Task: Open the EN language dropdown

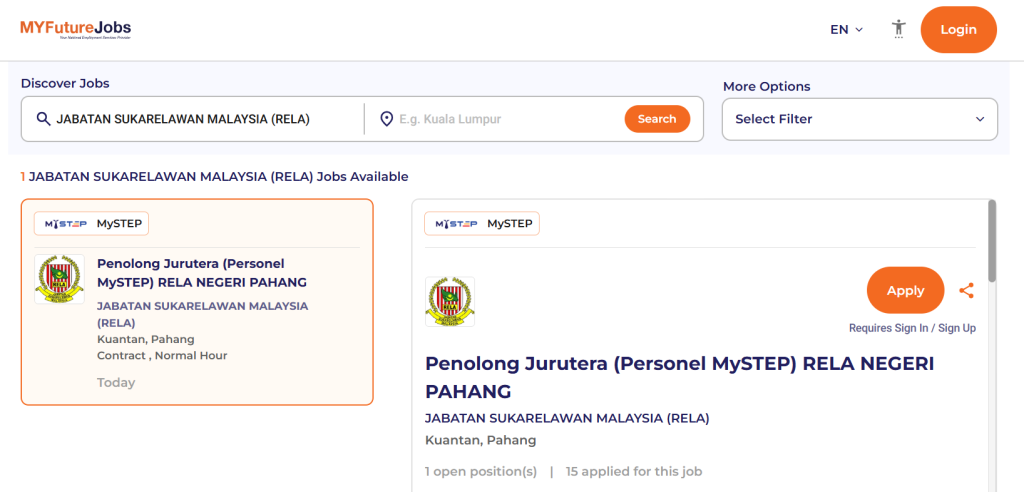Action: click(846, 29)
